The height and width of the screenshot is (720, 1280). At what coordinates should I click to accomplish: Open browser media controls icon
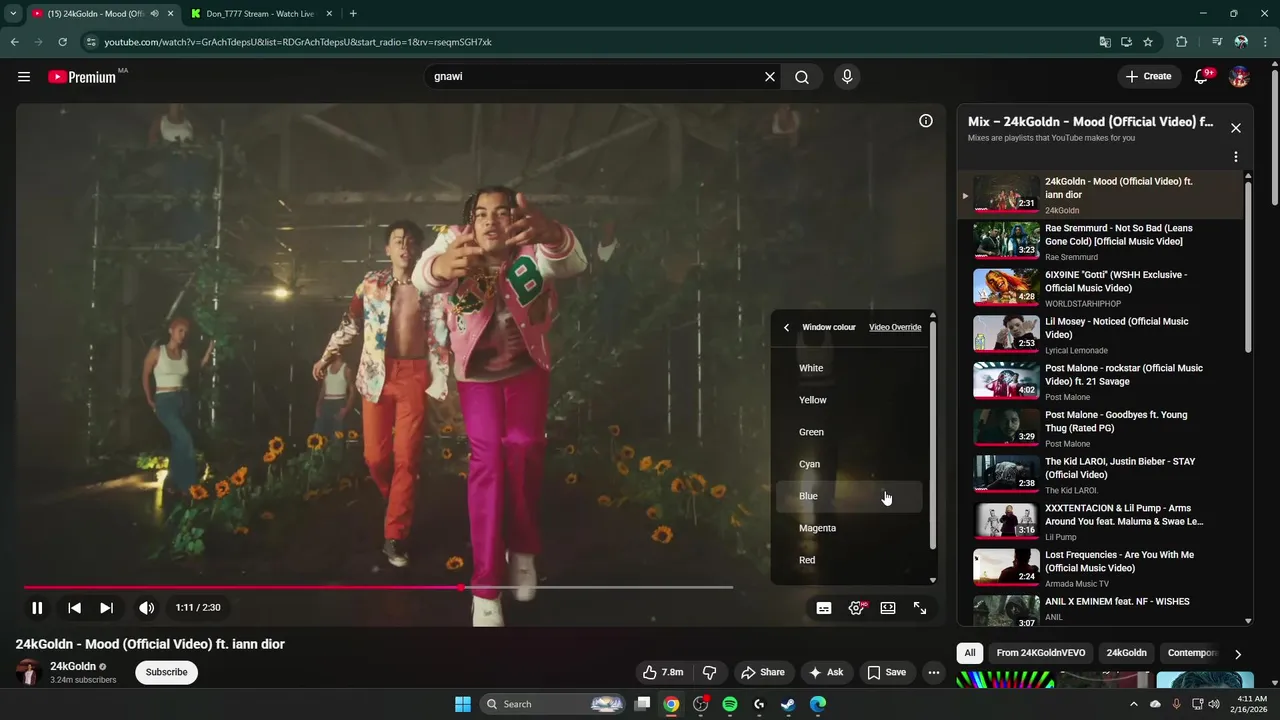(x=1217, y=42)
